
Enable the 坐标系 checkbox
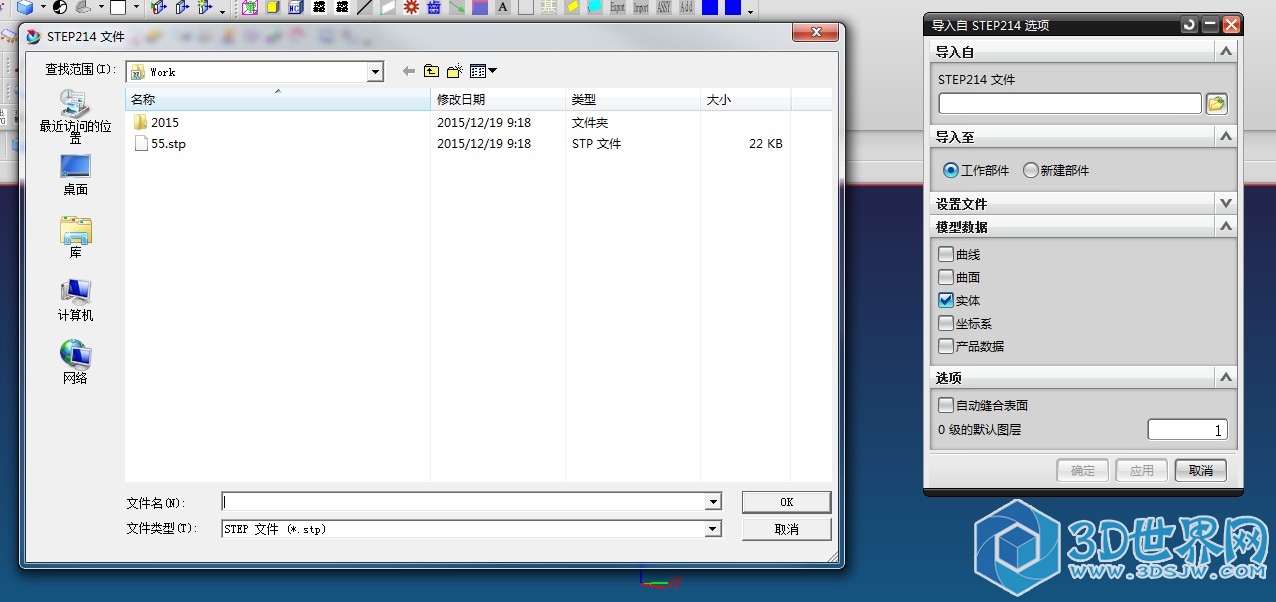coord(946,323)
